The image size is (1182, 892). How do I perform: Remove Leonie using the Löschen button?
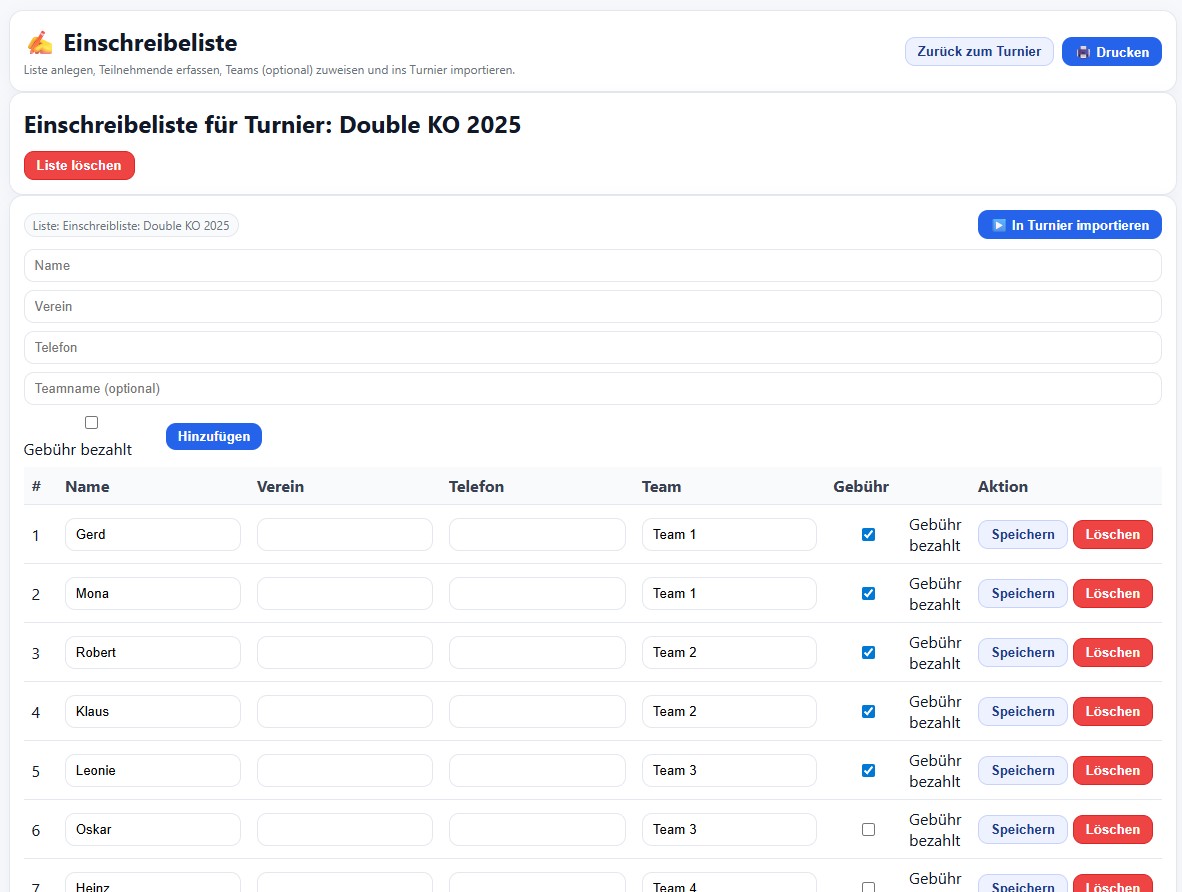[1112, 771]
